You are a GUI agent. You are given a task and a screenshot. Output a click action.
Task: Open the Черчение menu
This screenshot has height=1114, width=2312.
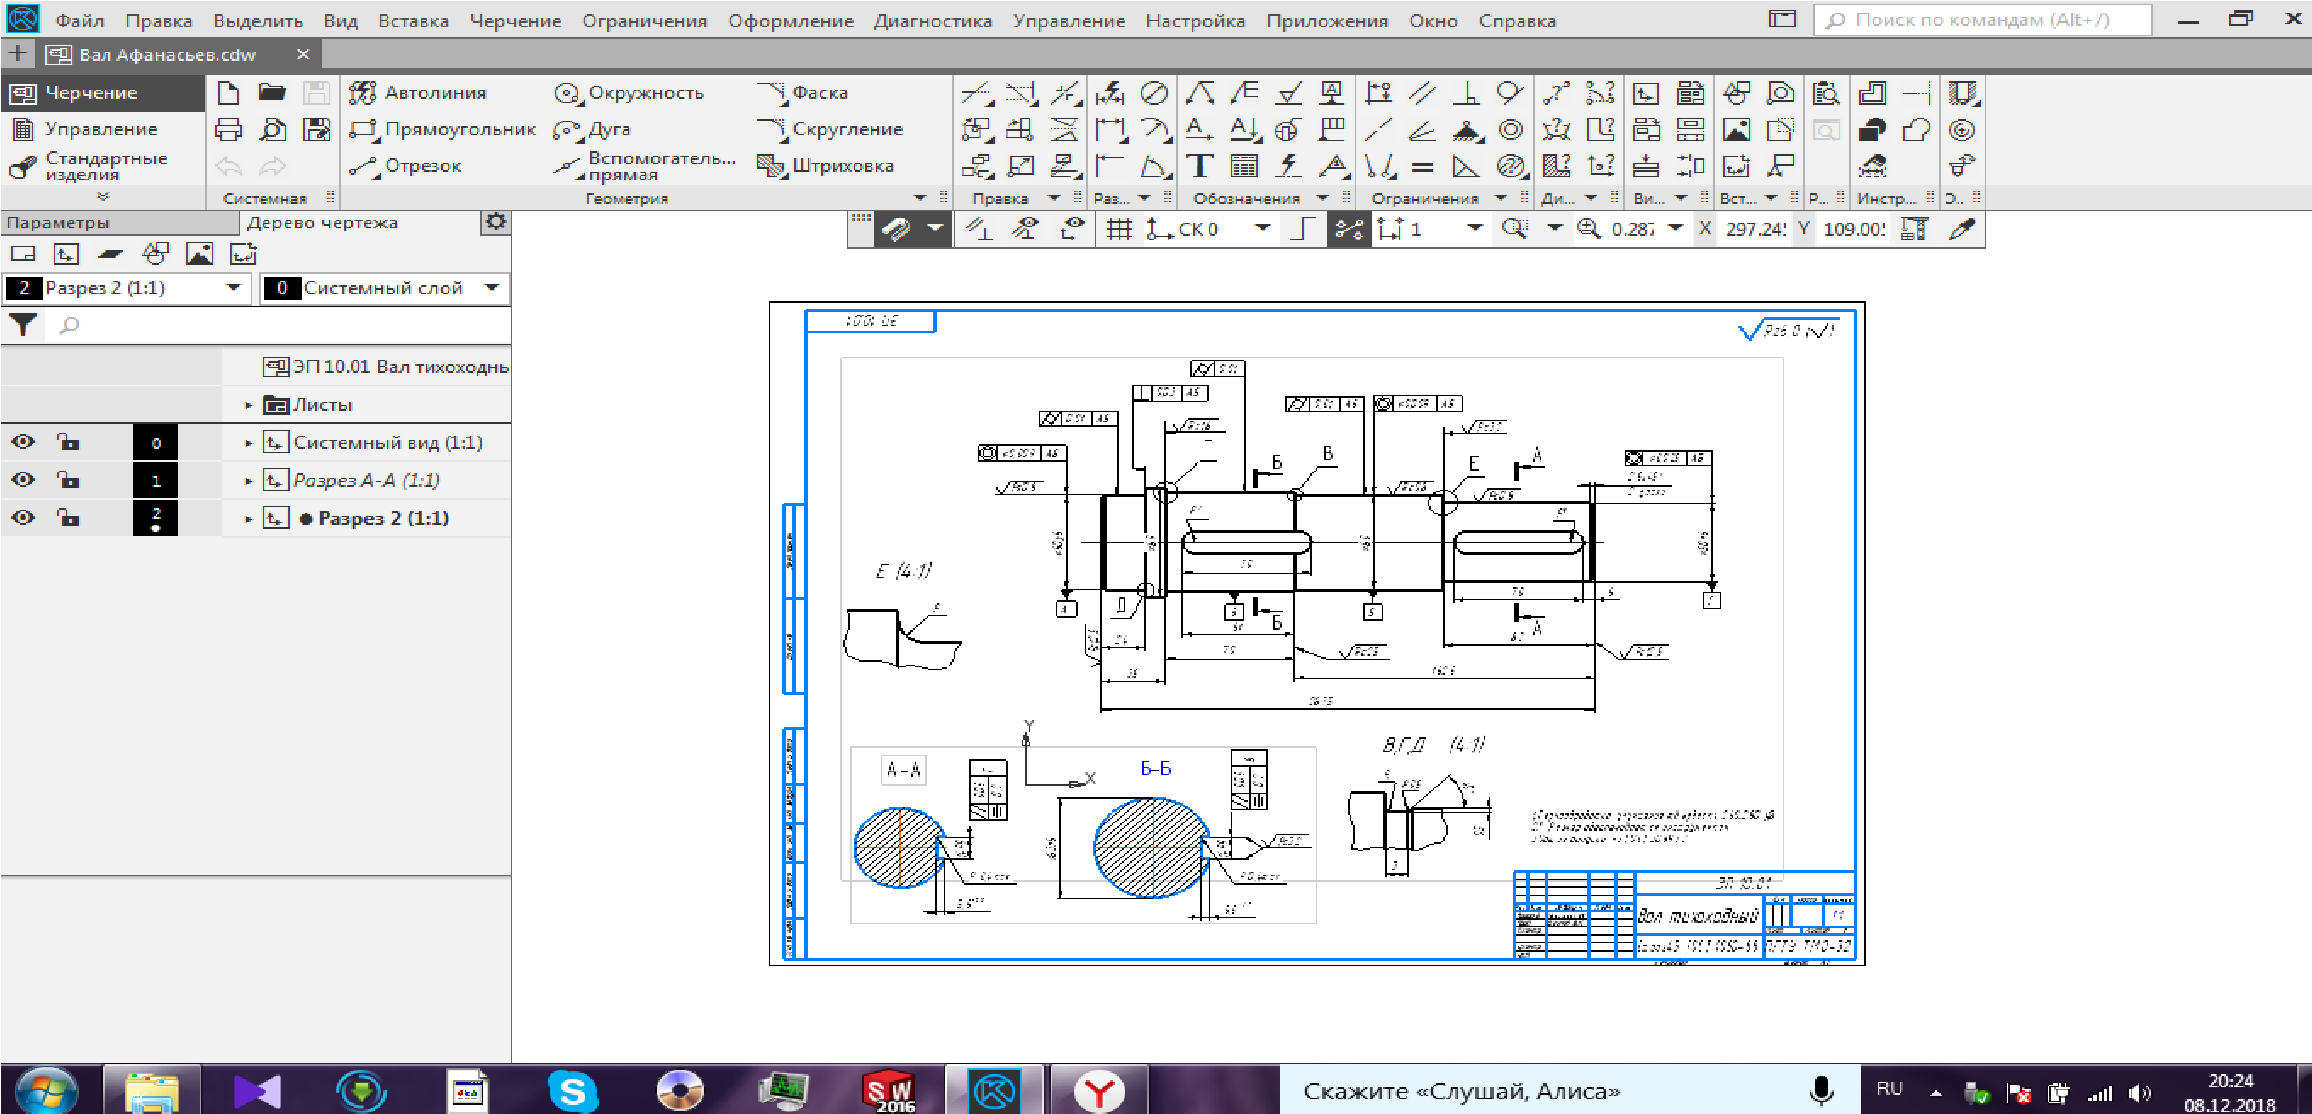(515, 21)
